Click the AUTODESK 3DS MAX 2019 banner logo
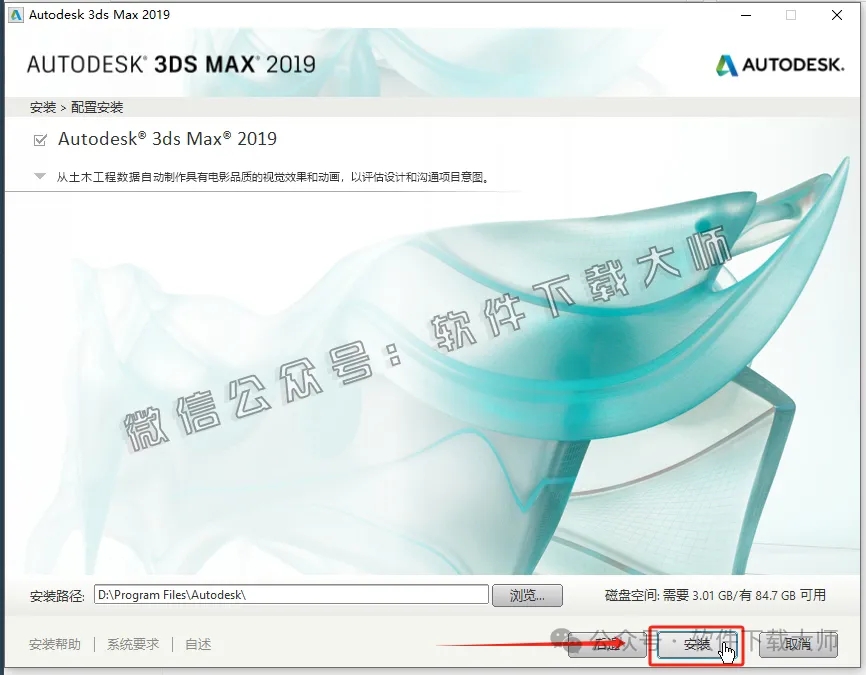This screenshot has height=675, width=866. (x=168, y=62)
